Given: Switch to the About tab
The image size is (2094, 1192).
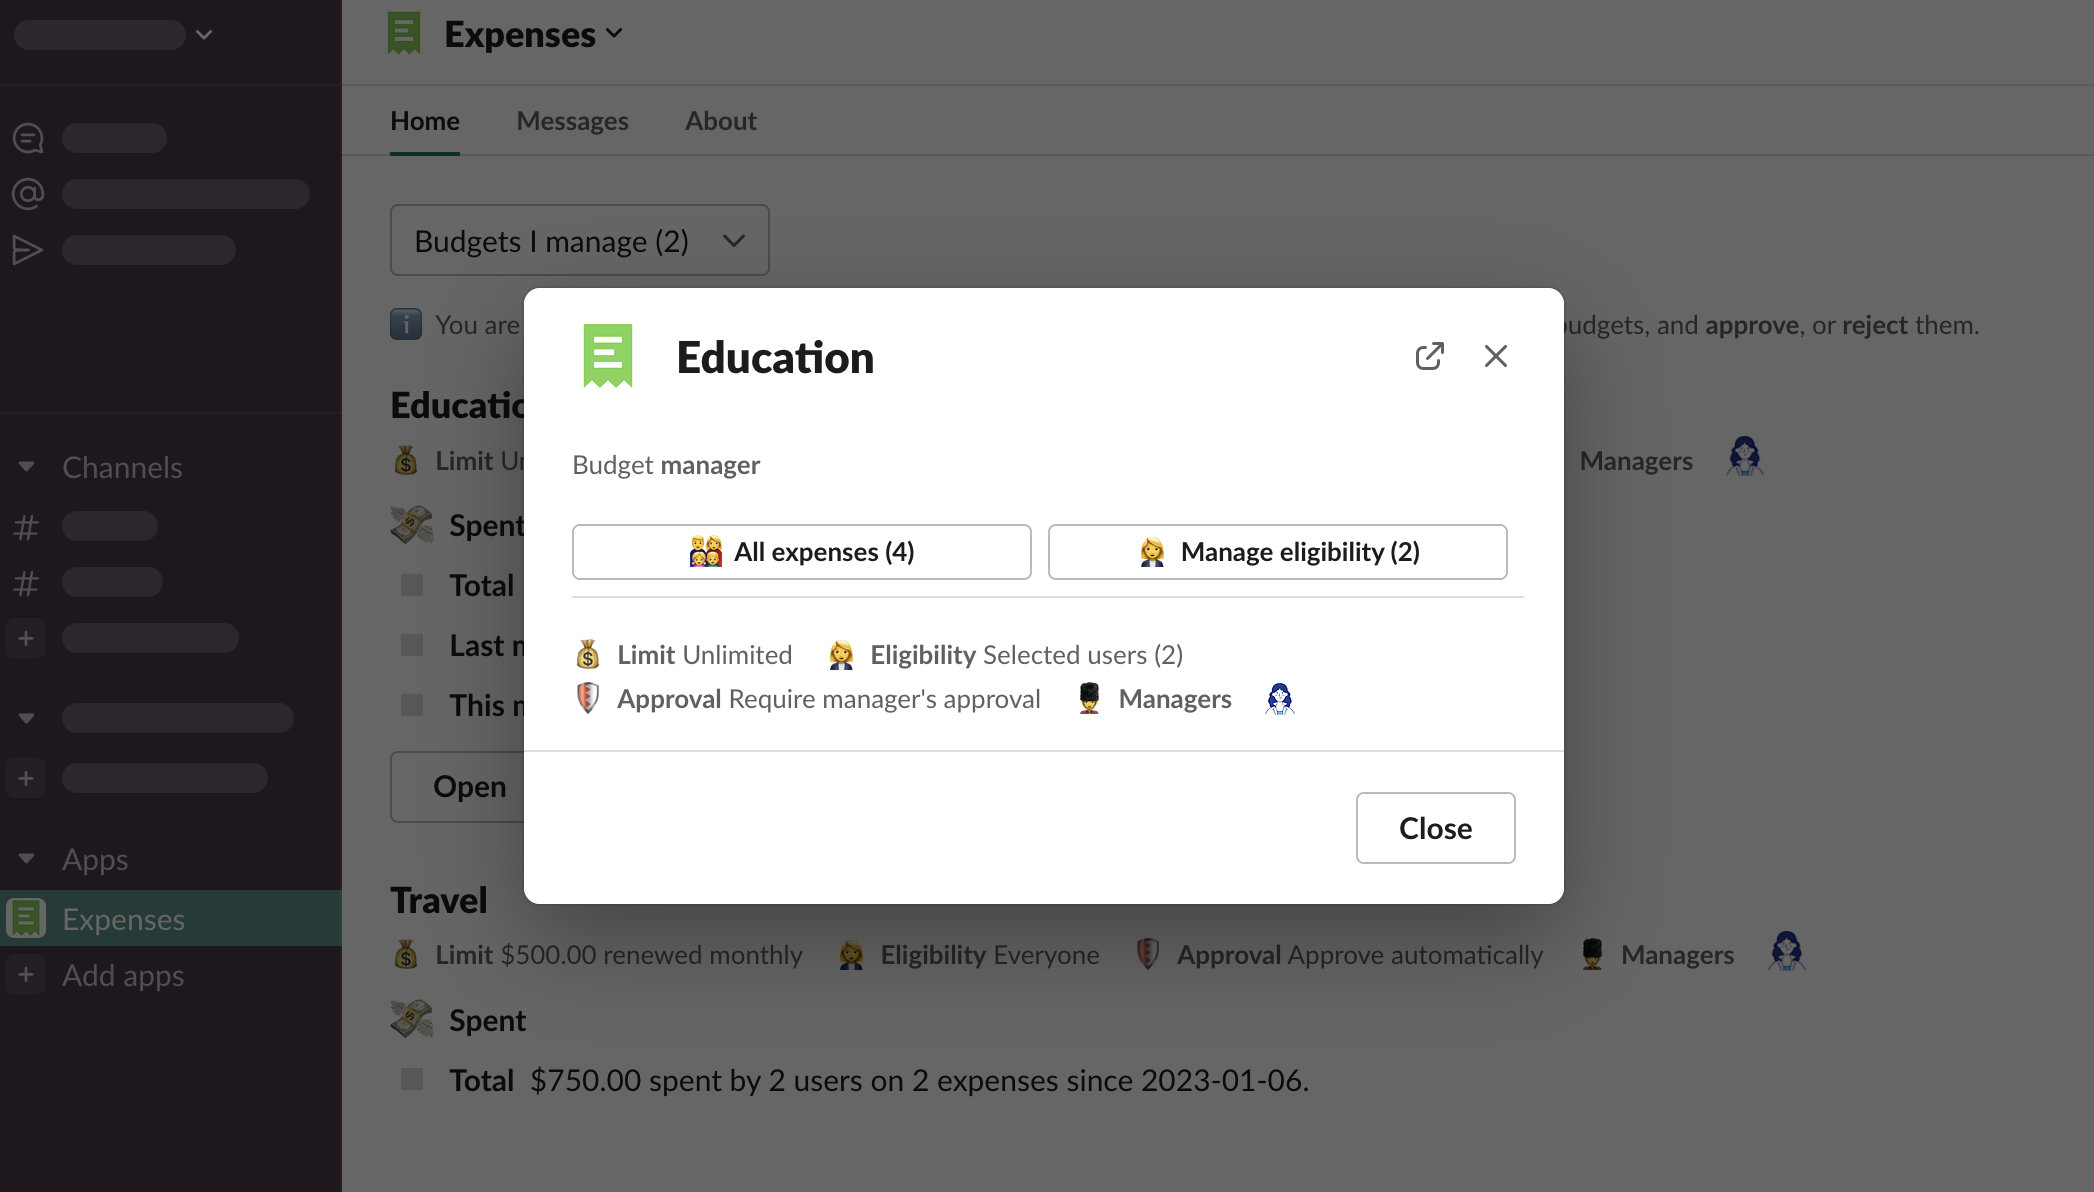Looking at the screenshot, I should (720, 121).
